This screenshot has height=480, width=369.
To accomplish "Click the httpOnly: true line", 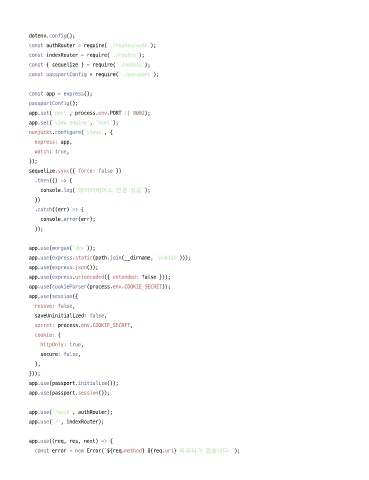I will tap(62, 344).
